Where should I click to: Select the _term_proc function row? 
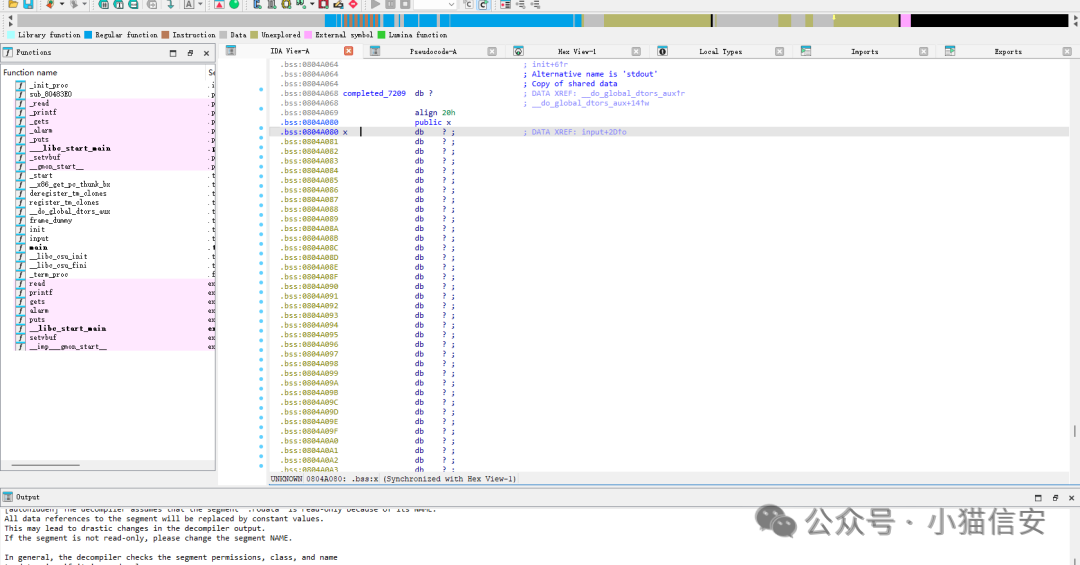[114, 274]
